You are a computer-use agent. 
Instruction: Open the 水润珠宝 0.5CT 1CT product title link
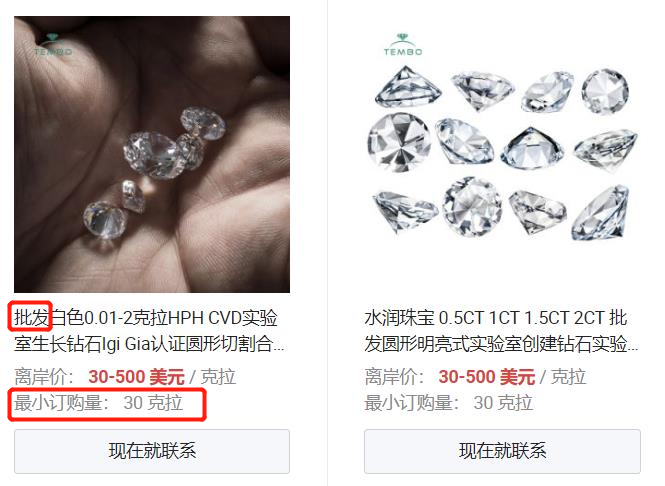[501, 331]
